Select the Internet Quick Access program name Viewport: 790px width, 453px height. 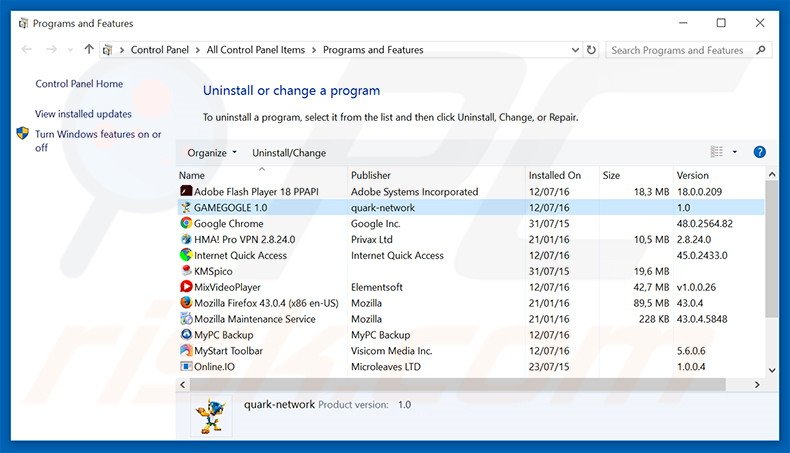coord(240,255)
